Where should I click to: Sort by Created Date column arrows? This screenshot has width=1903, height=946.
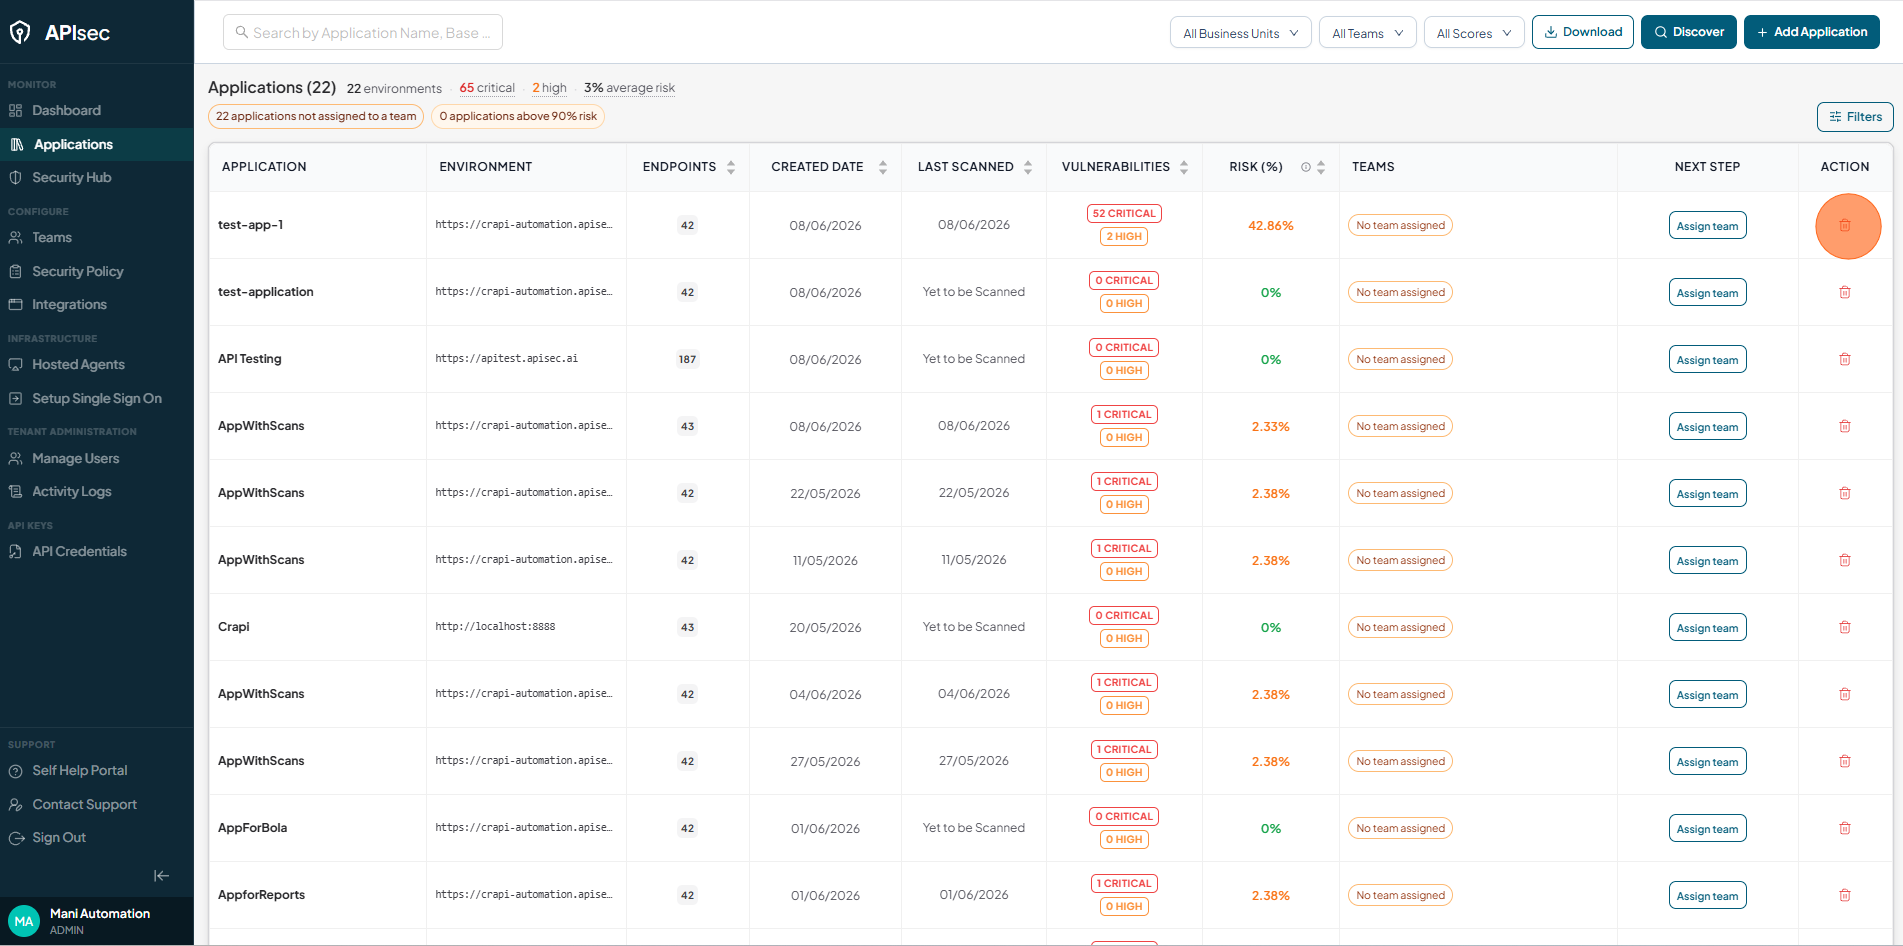click(x=883, y=167)
